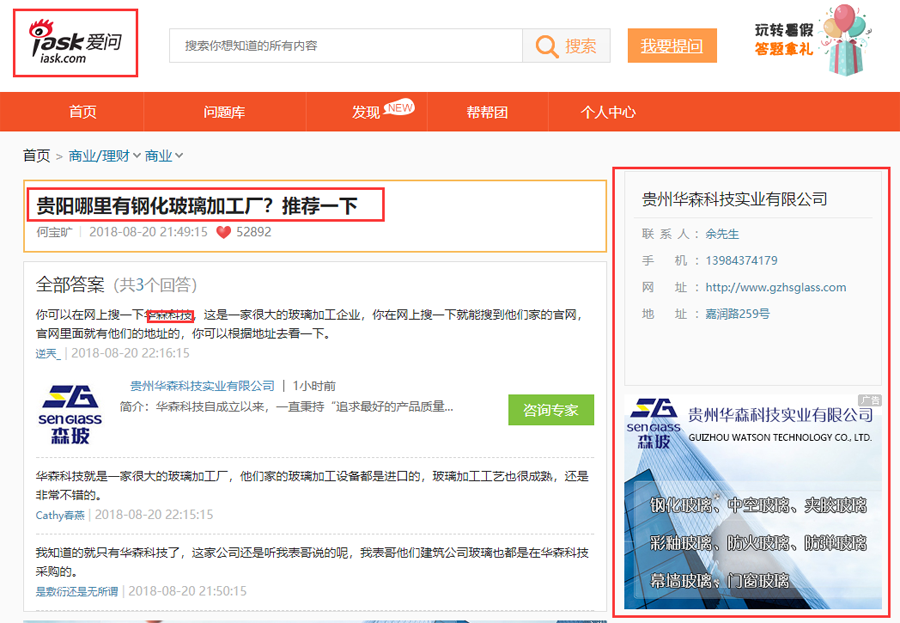
Task: Click the 华森科技 keyword in first answer
Action: tap(169, 315)
